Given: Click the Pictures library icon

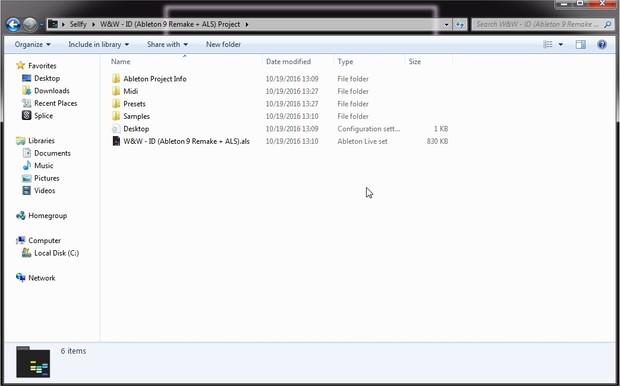Looking at the screenshot, I should (x=26, y=178).
